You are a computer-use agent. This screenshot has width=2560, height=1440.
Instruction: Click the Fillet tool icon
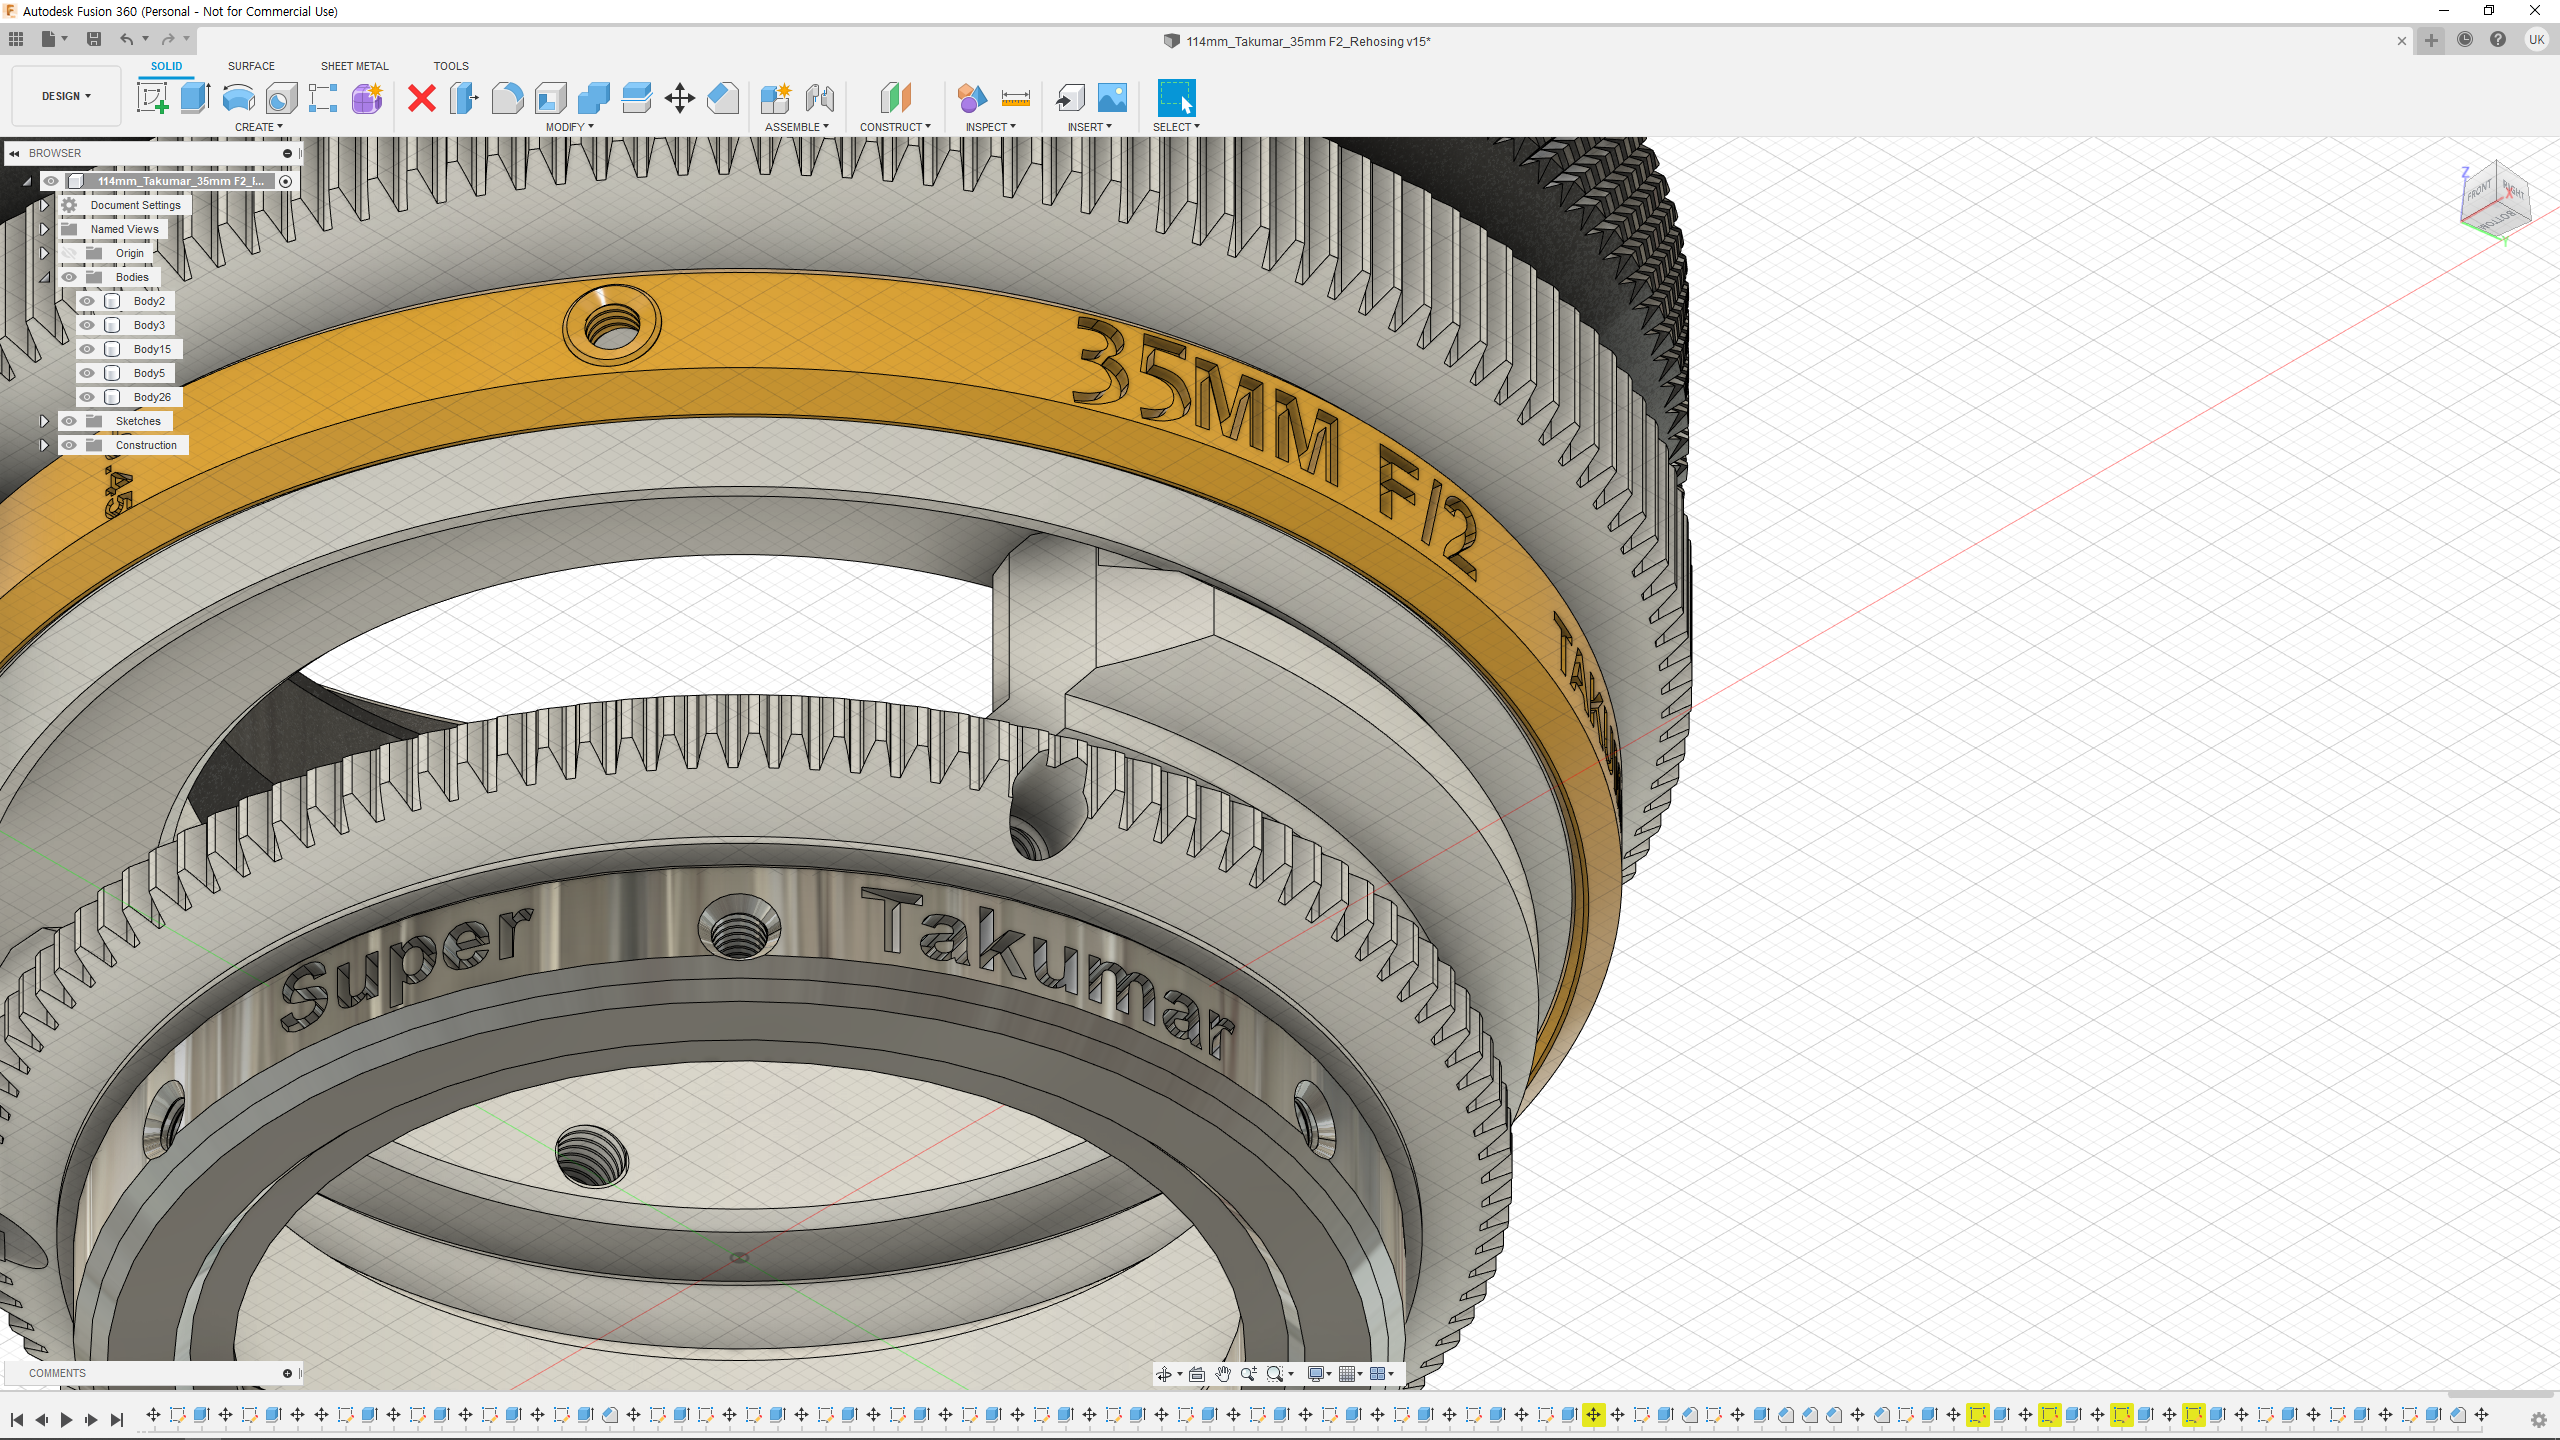pyautogui.click(x=507, y=98)
